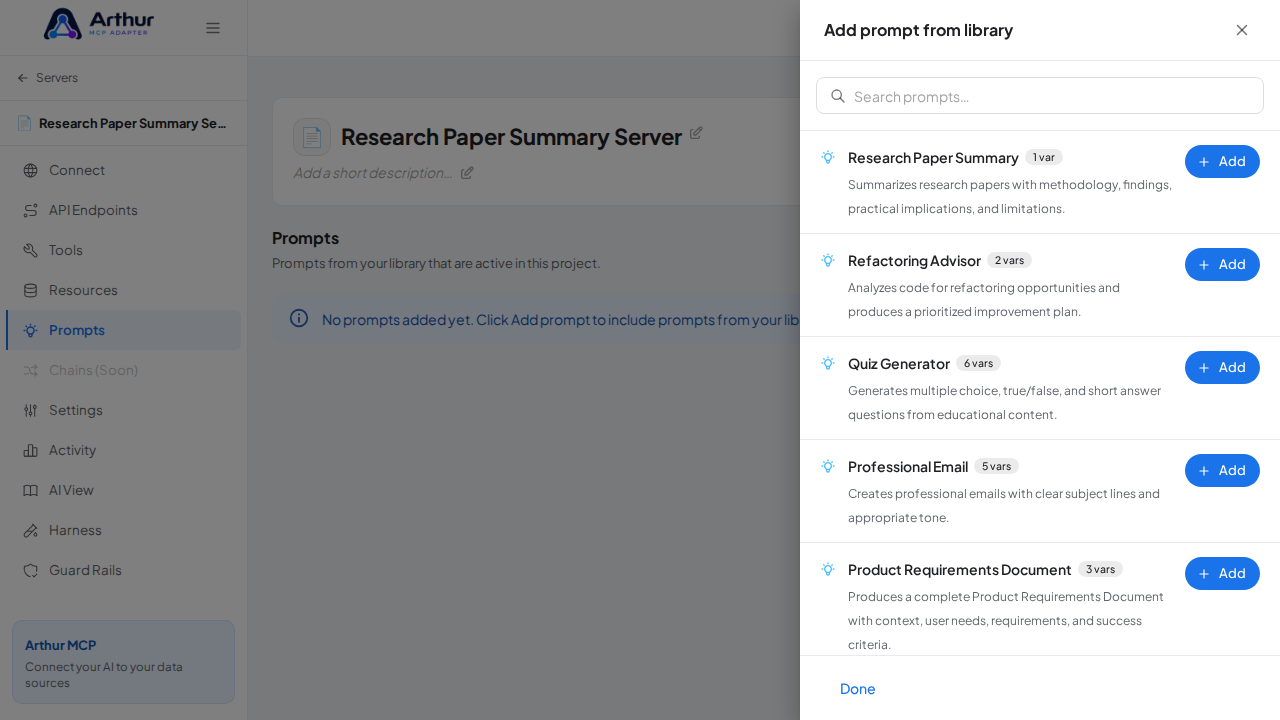Viewport: 1280px width, 720px height.
Task: Open the Resources section
Action: pos(123,290)
